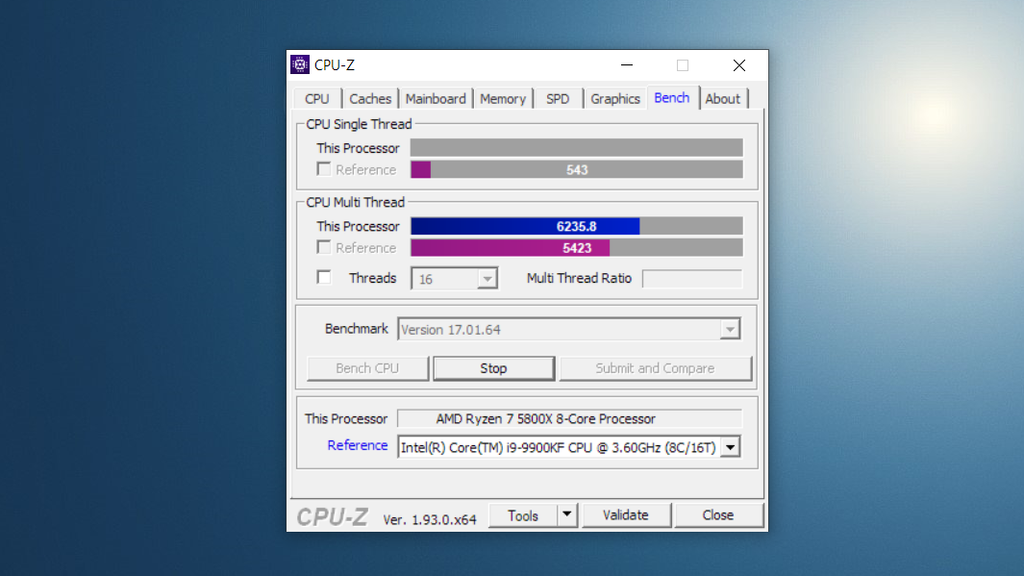Expand the Tools menu arrow

566,515
